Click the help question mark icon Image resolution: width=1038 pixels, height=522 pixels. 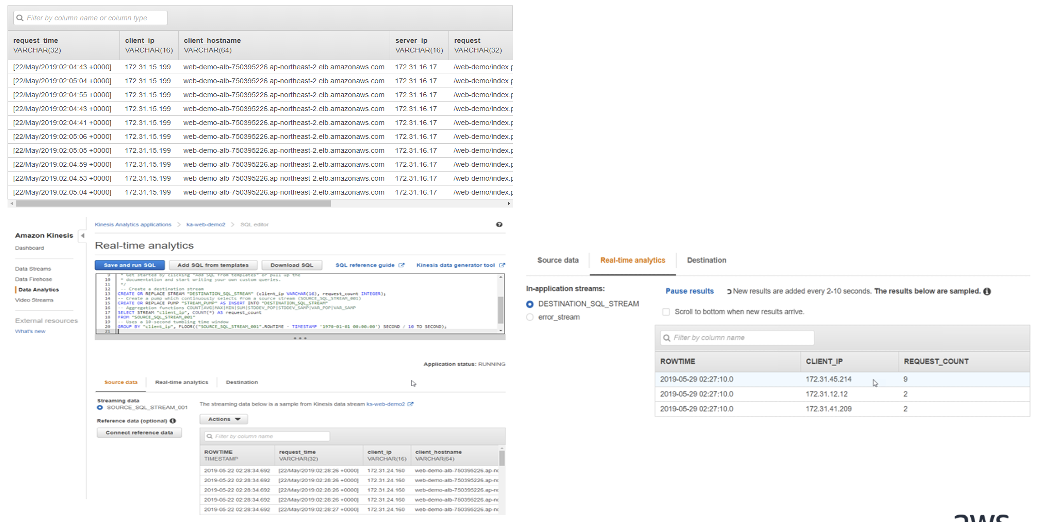click(499, 225)
